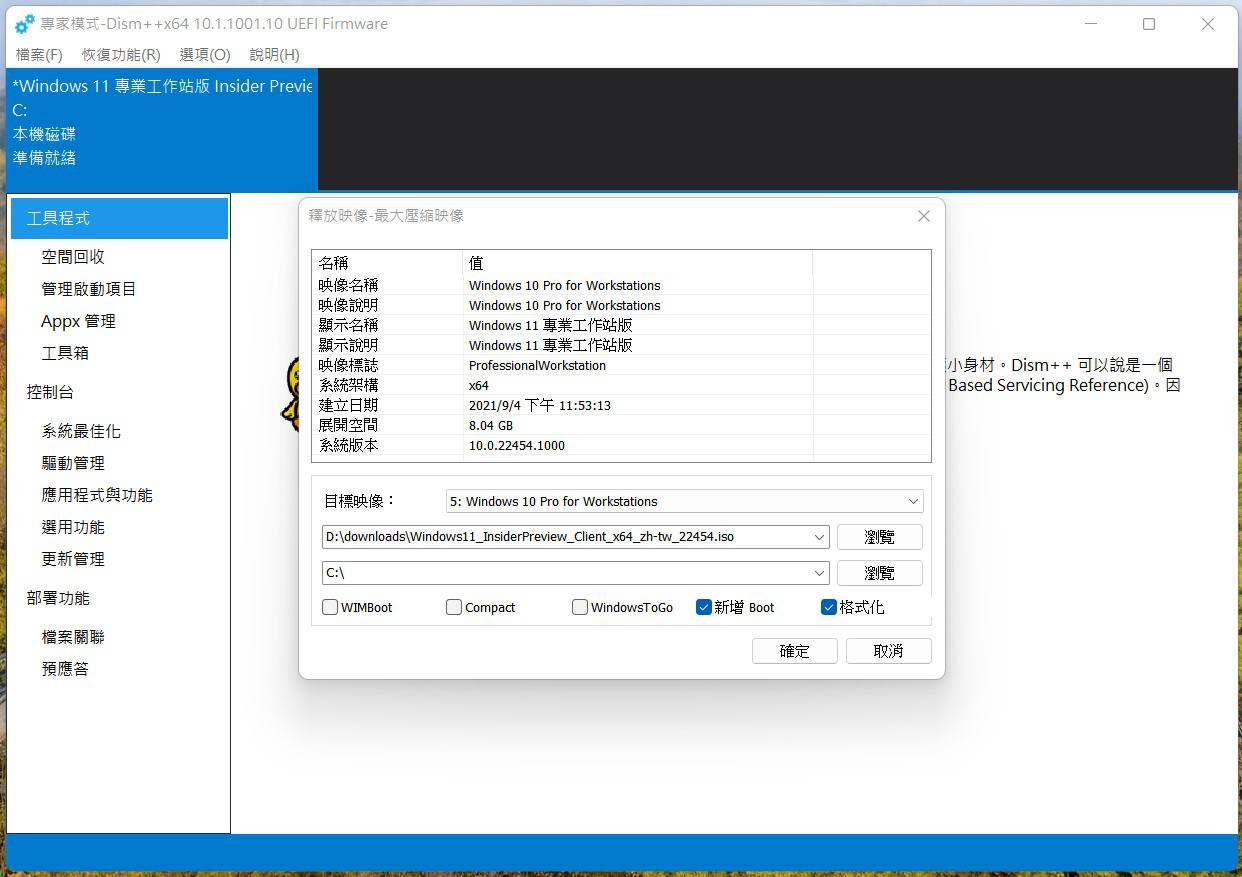The image size is (1242, 877).
Task: Select the 映像標誌 ProfessionalWorkstation row
Action: click(621, 365)
